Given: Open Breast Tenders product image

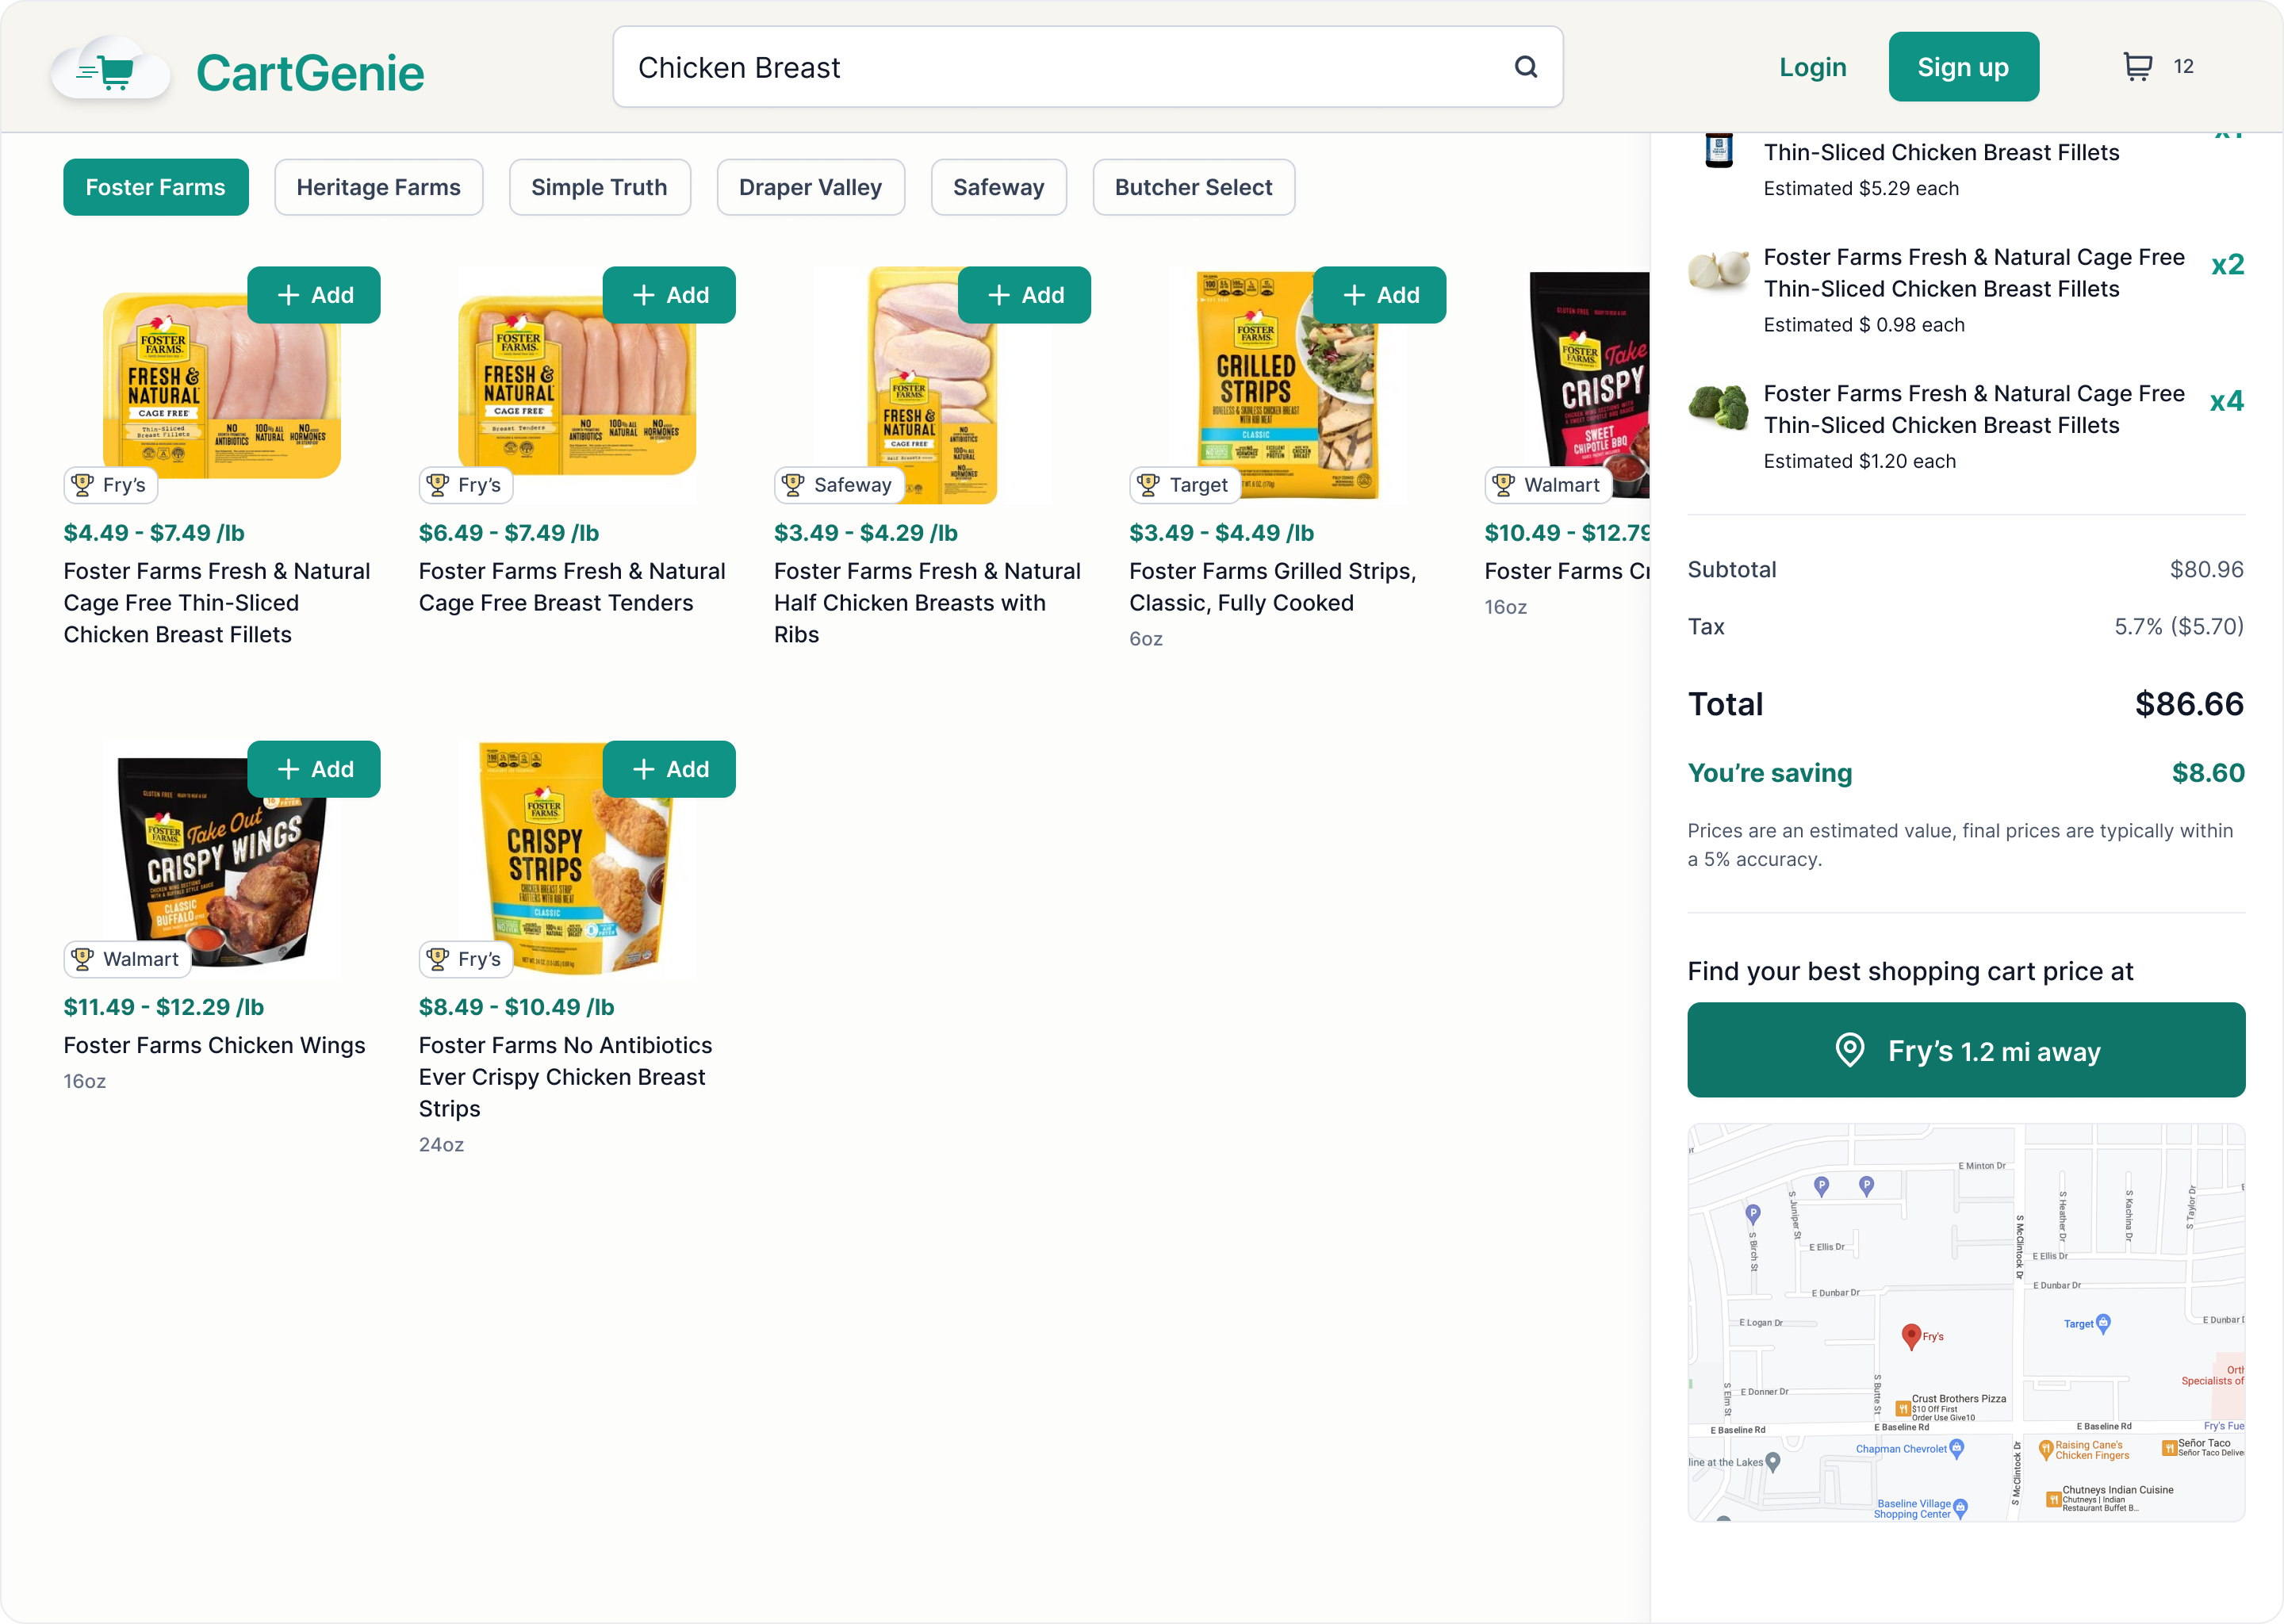Looking at the screenshot, I should click(x=577, y=385).
